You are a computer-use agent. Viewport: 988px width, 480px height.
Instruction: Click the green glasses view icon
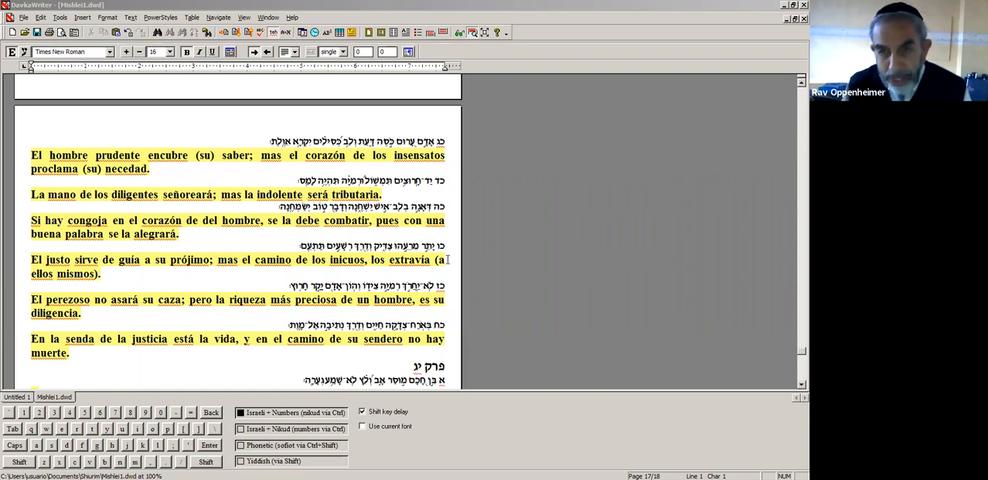click(459, 32)
